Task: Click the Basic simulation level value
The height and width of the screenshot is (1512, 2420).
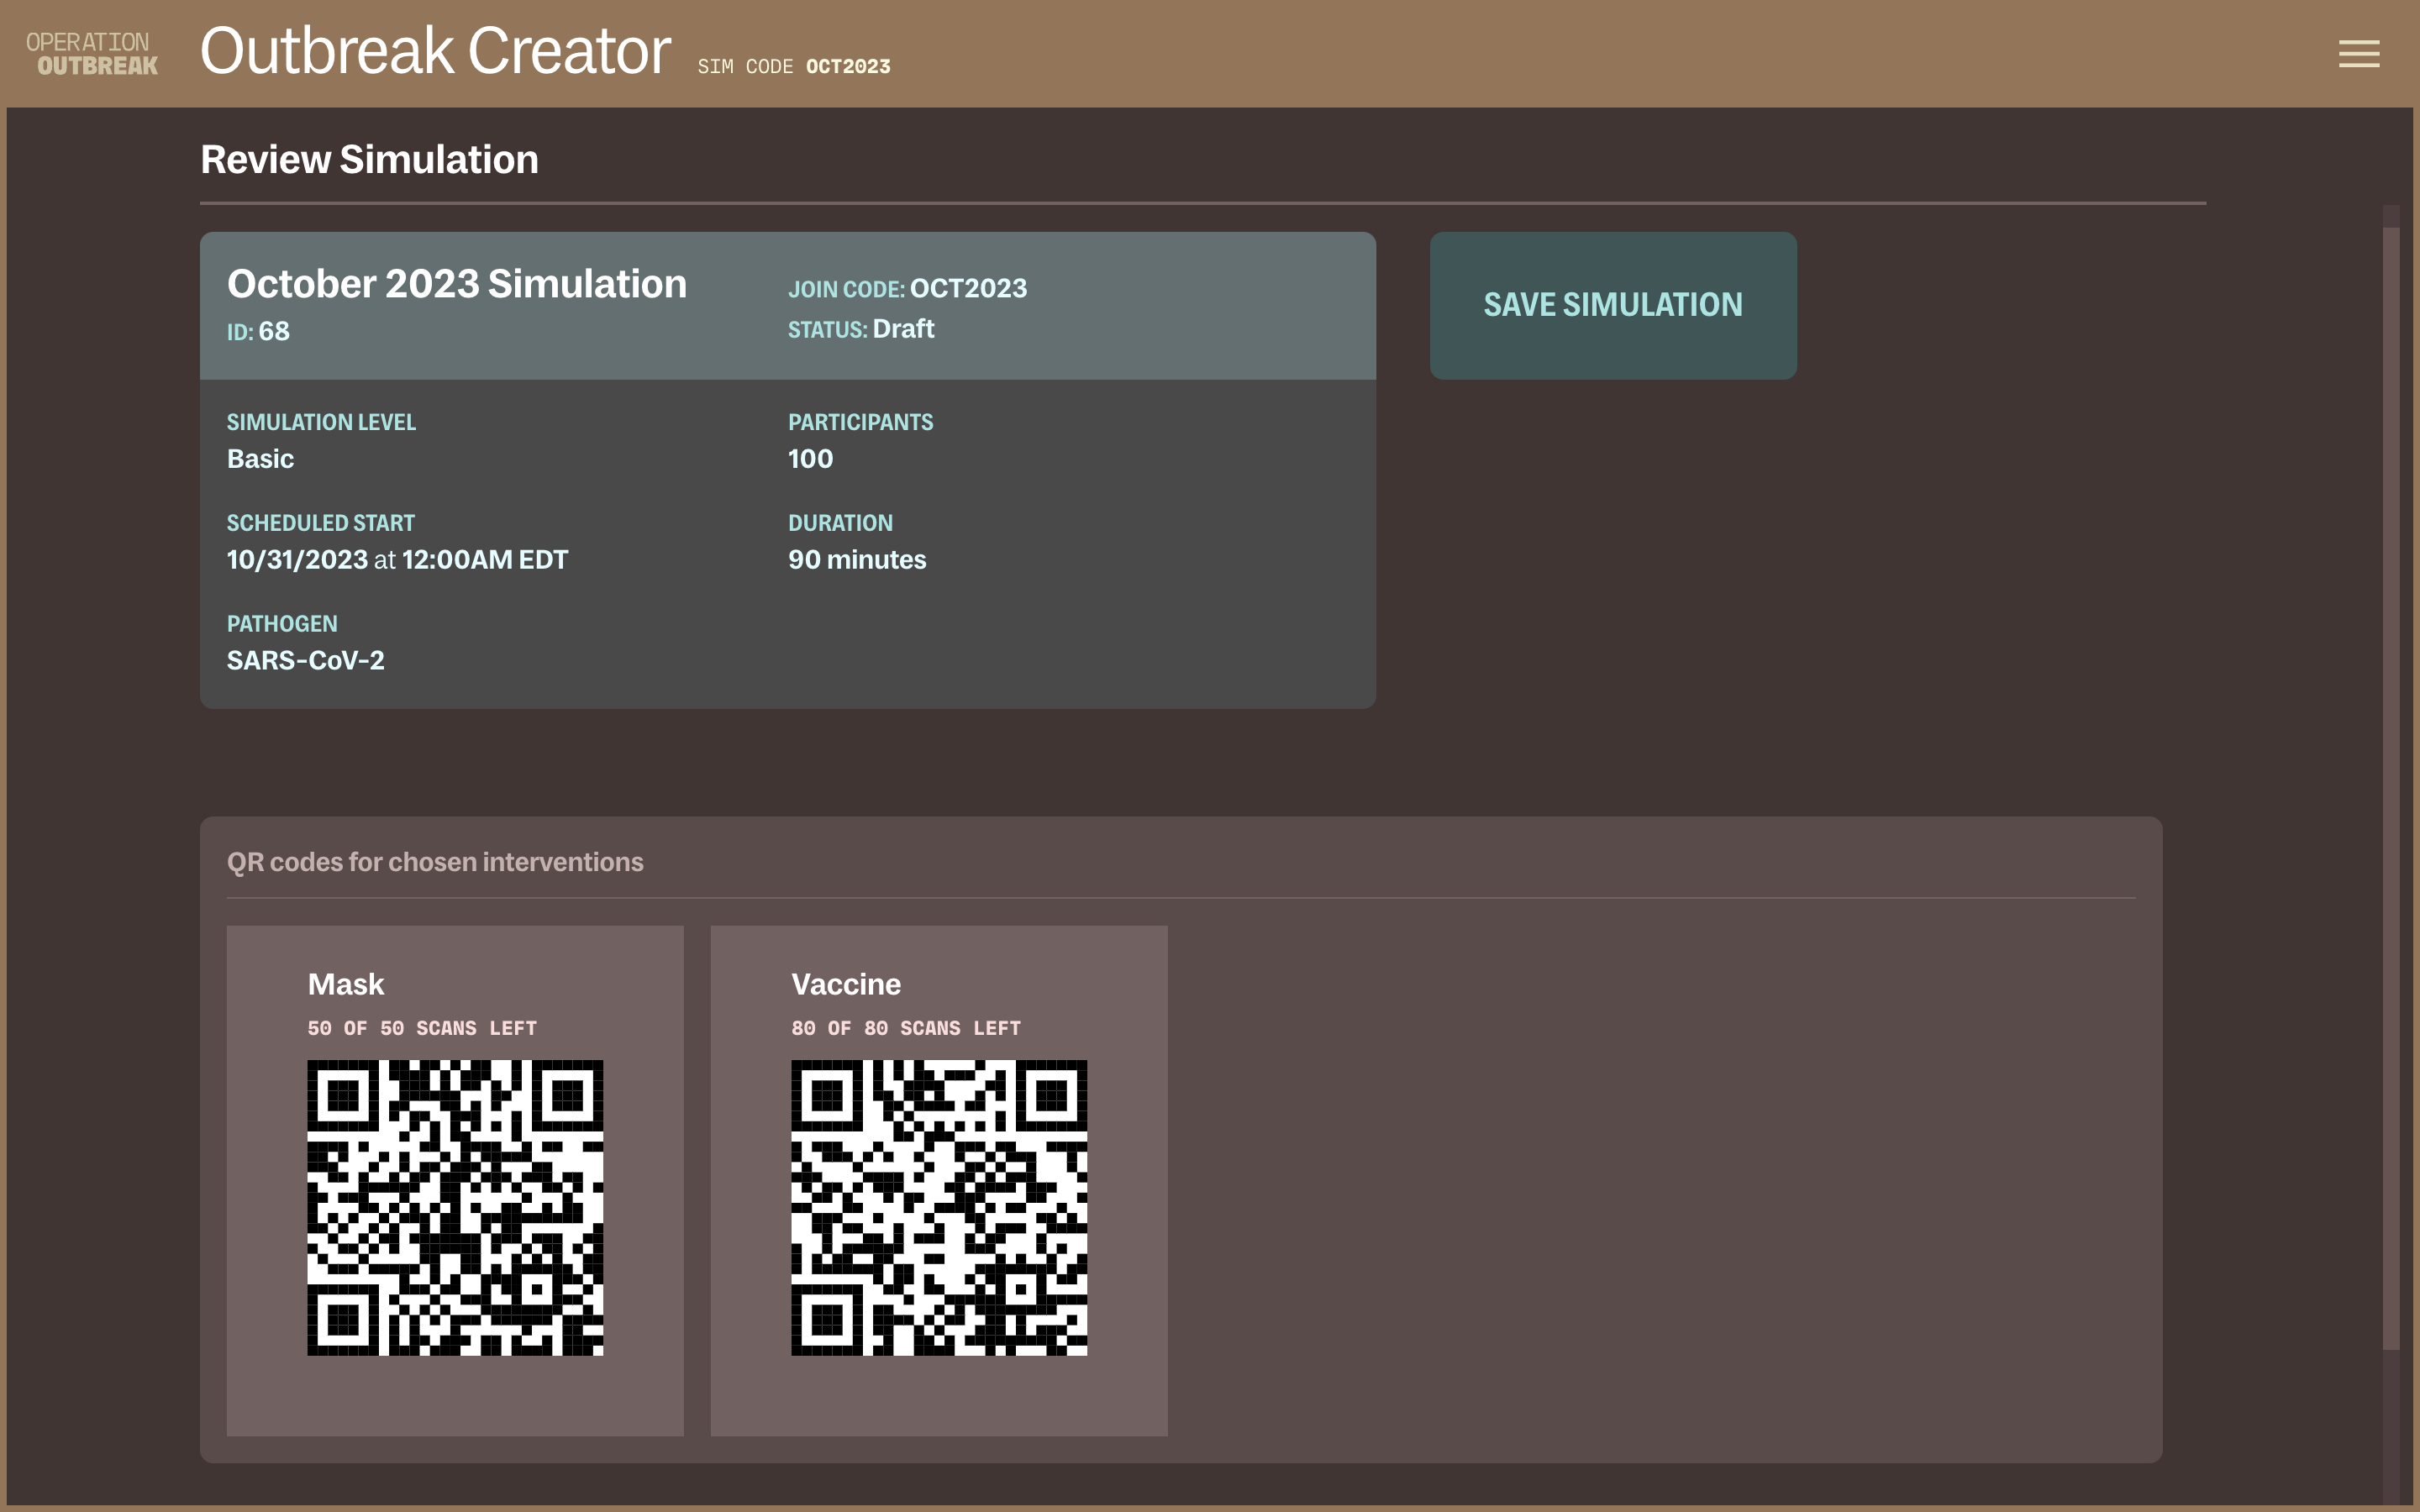Action: (x=260, y=459)
